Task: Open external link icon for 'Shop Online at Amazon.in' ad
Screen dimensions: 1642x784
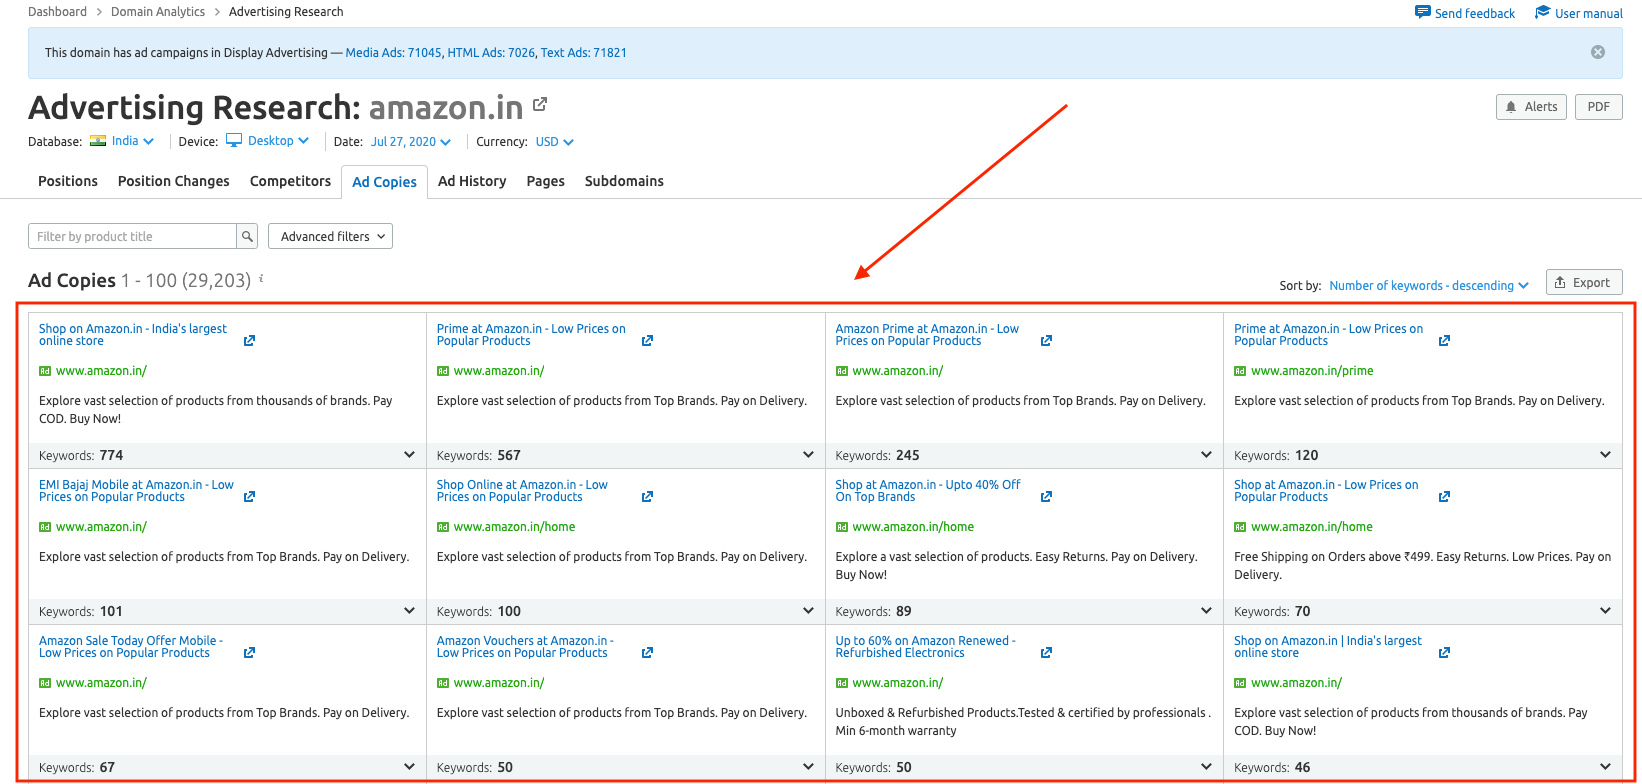Action: (647, 497)
